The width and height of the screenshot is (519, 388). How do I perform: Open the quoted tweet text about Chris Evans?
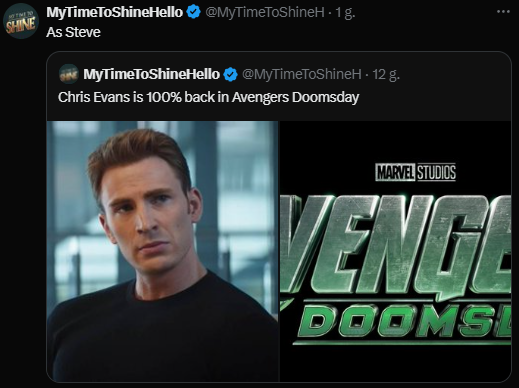208,97
